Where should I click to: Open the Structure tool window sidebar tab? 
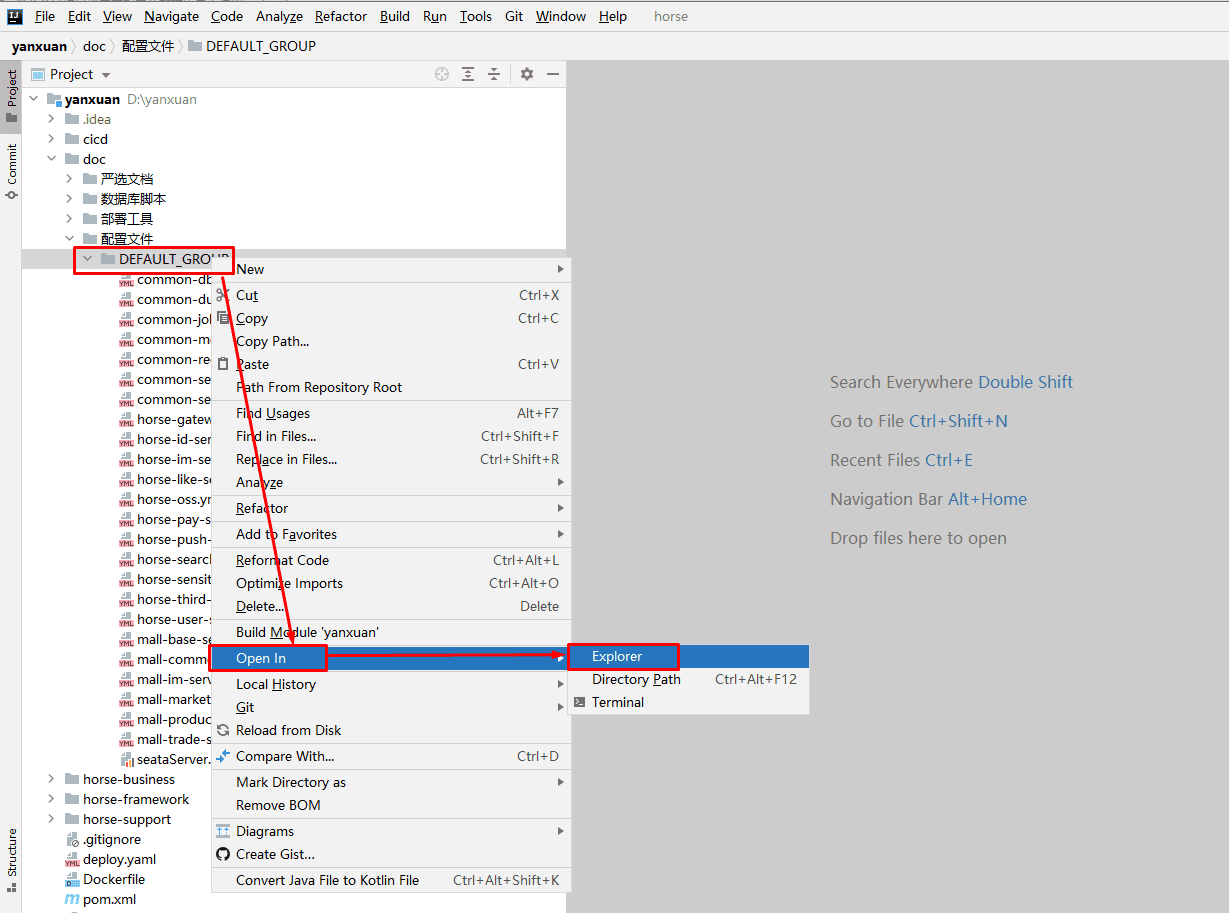pos(11,858)
